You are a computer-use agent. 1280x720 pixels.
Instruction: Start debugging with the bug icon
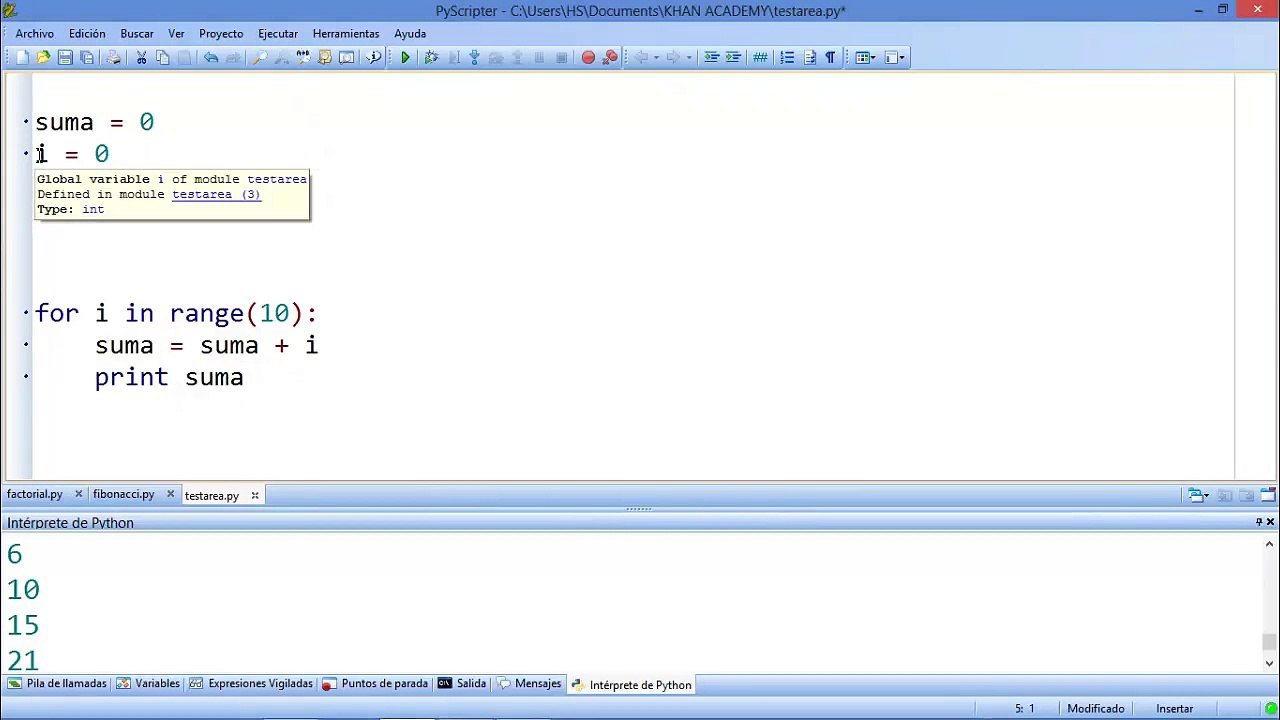pos(431,57)
